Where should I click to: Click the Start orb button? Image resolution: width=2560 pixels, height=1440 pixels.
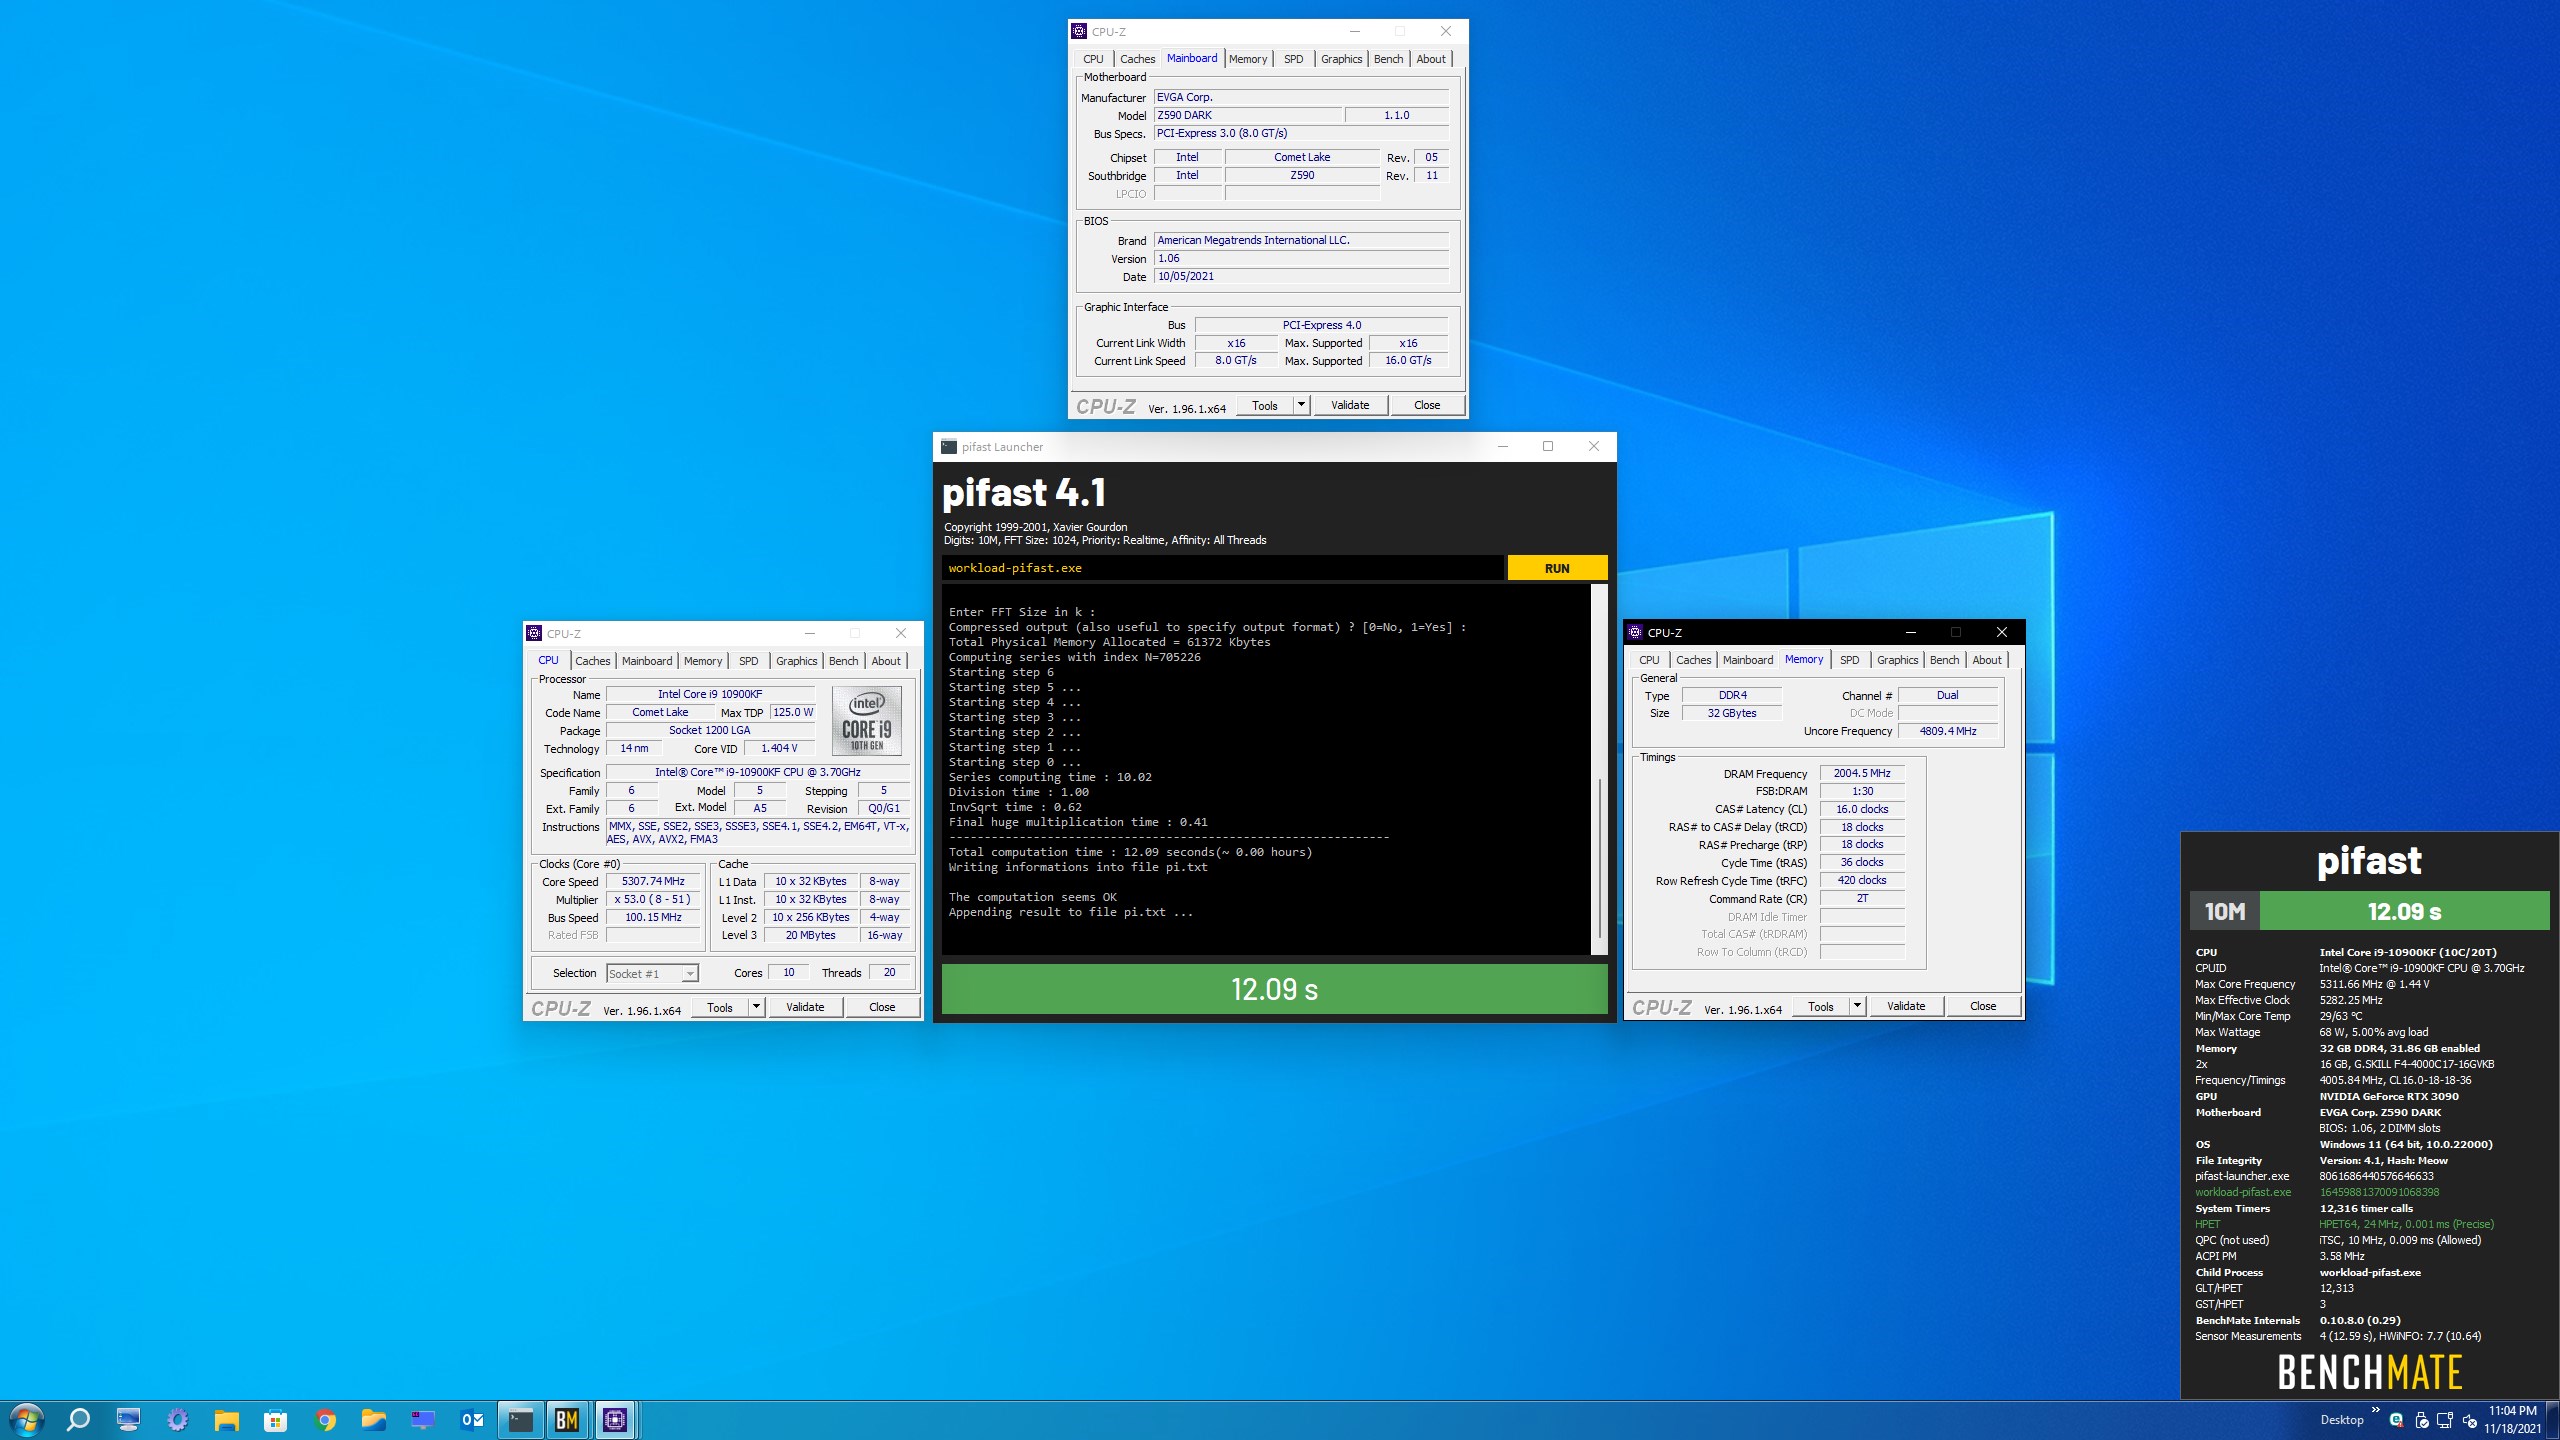click(26, 1420)
